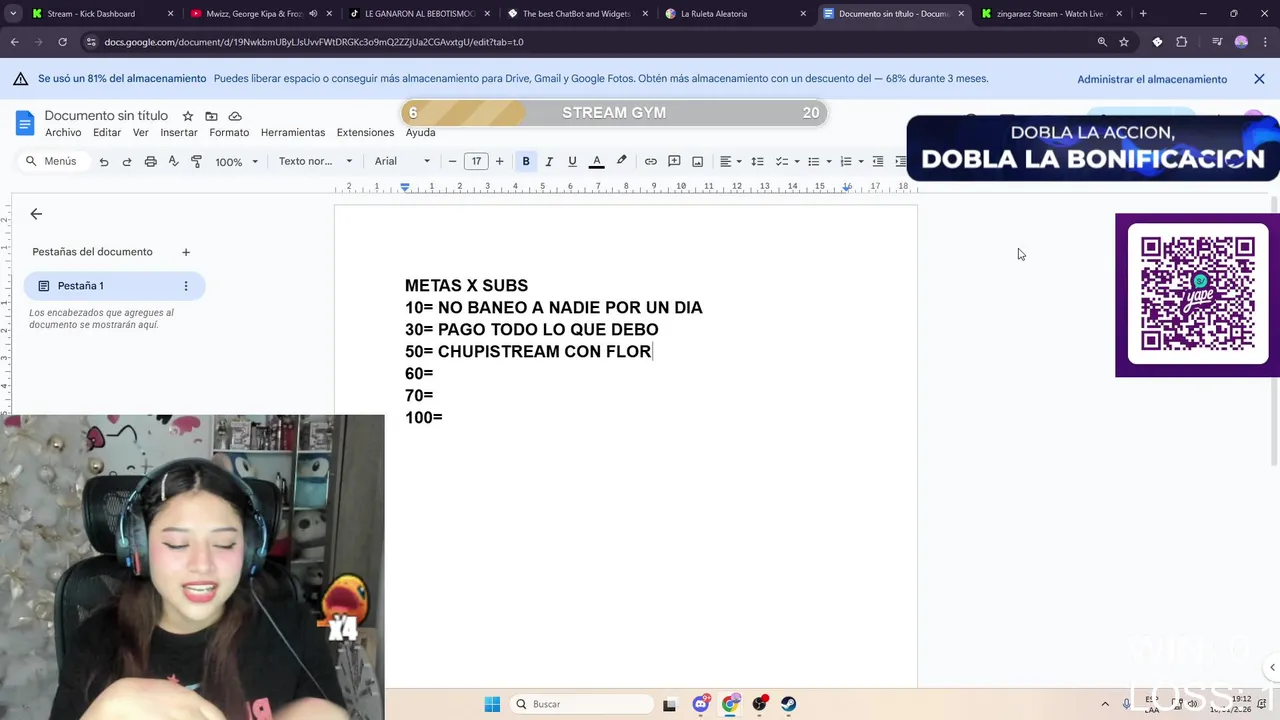Close the document tabs panel with back arrow
Screen dimensions: 1280x720
click(36, 214)
